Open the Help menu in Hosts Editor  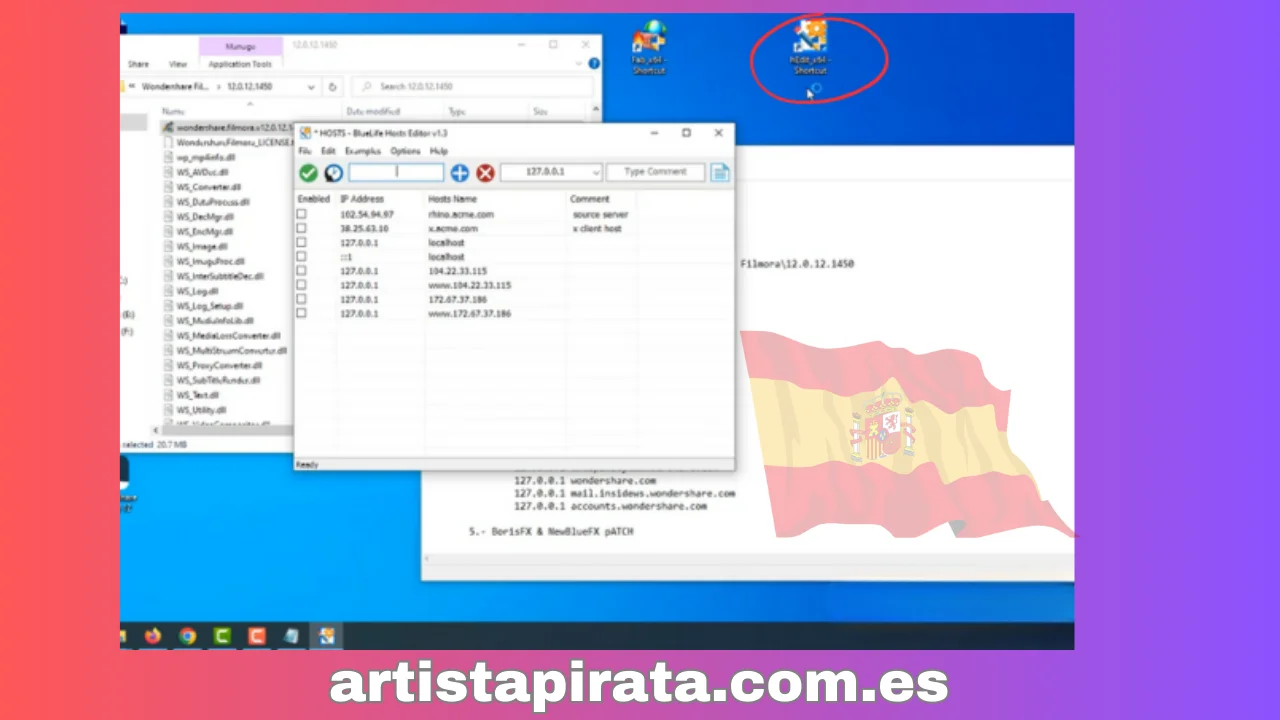[x=438, y=151]
